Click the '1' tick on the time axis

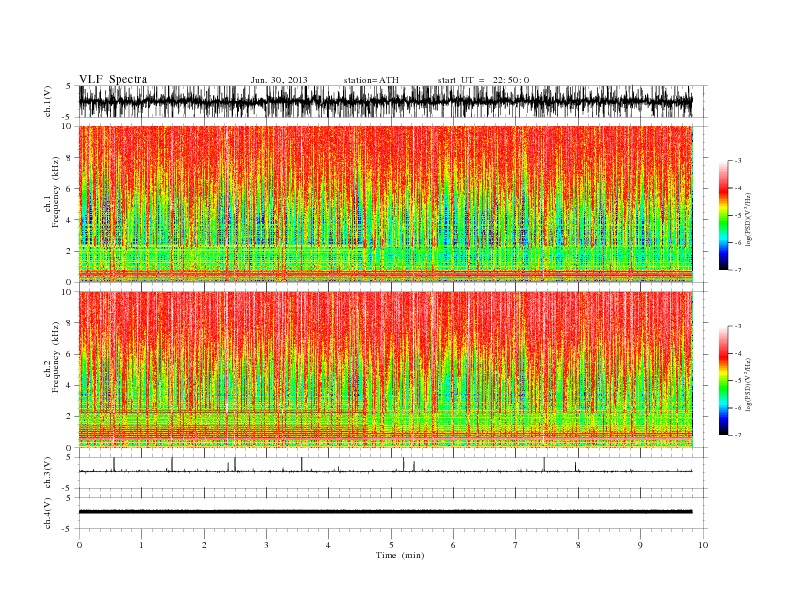point(141,545)
